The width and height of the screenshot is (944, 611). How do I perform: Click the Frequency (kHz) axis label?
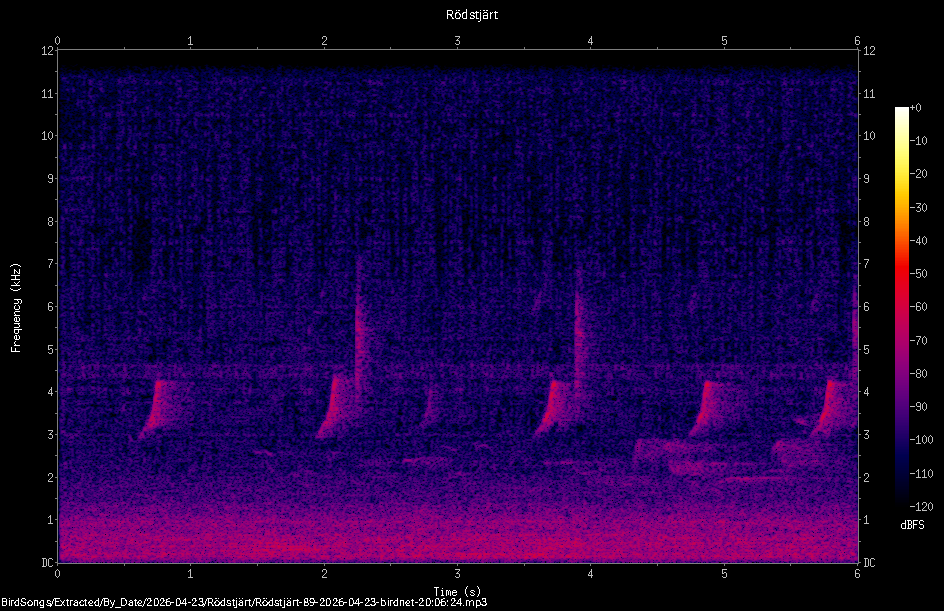[16, 308]
